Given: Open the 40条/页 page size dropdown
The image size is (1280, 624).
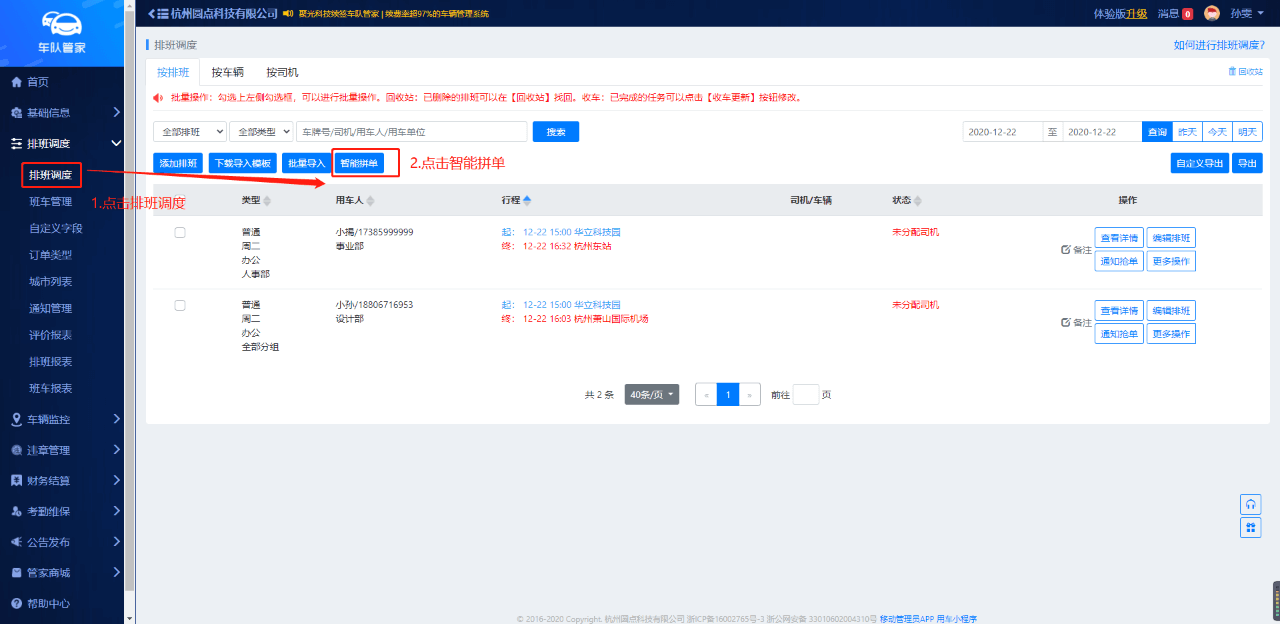Looking at the screenshot, I should coord(651,395).
